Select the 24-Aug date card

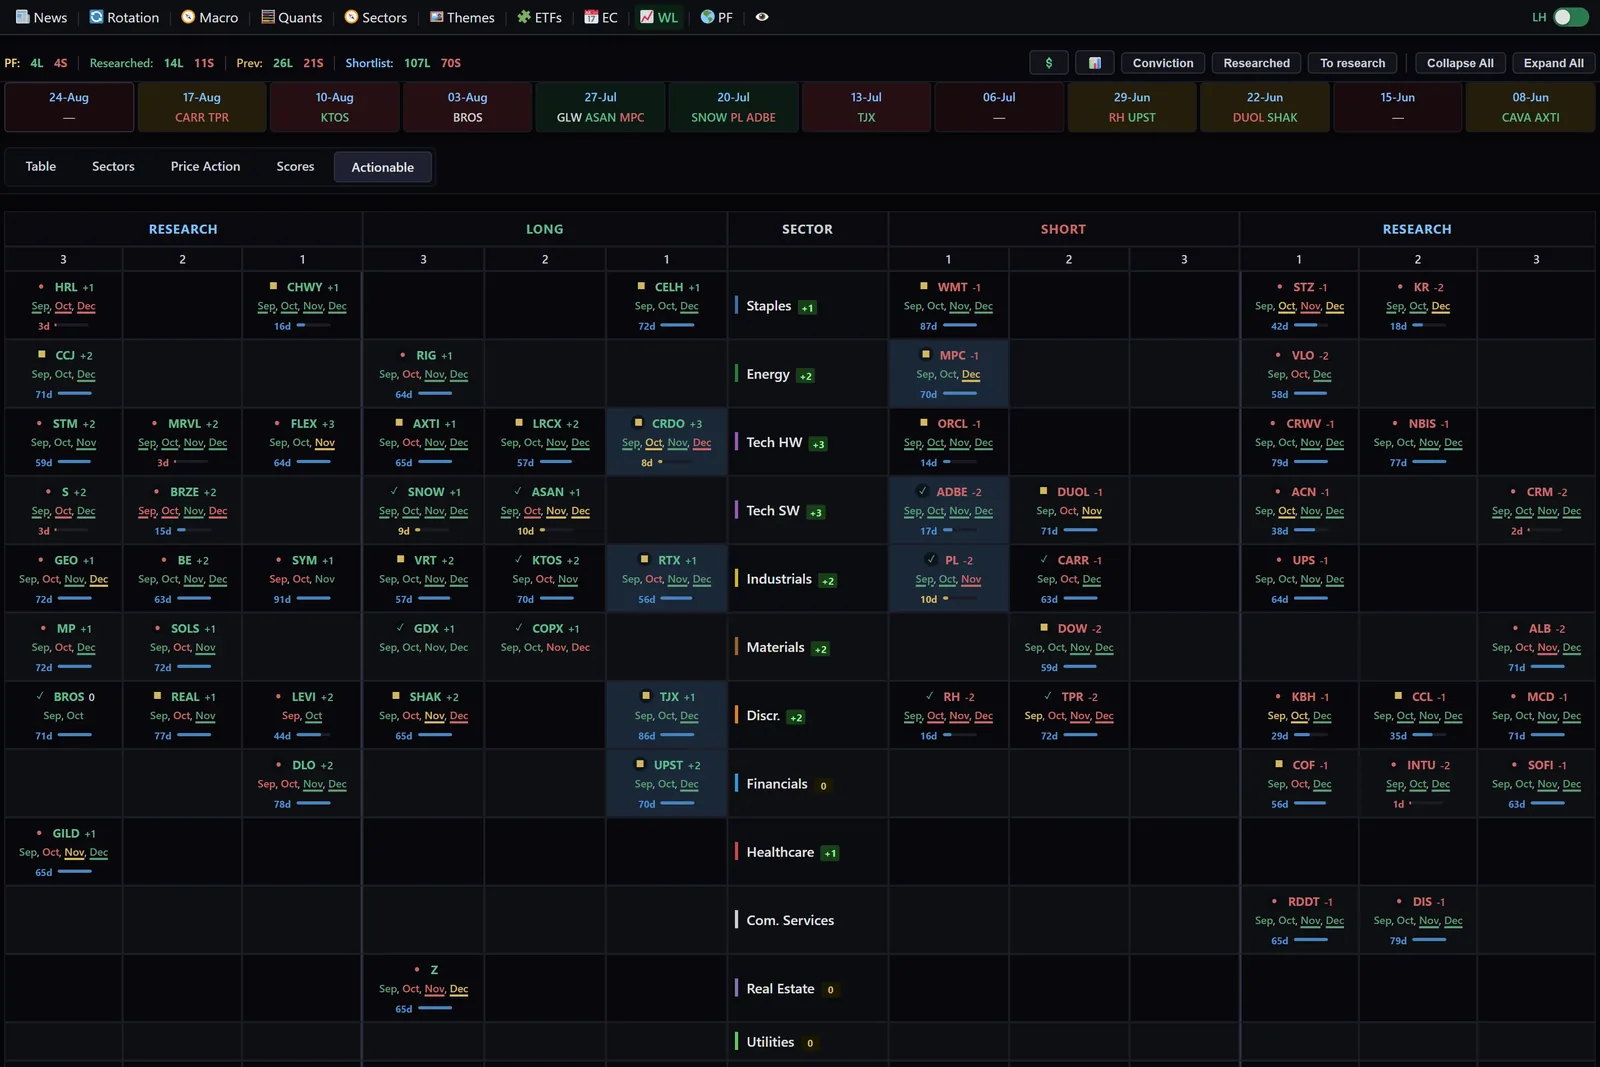coord(69,107)
